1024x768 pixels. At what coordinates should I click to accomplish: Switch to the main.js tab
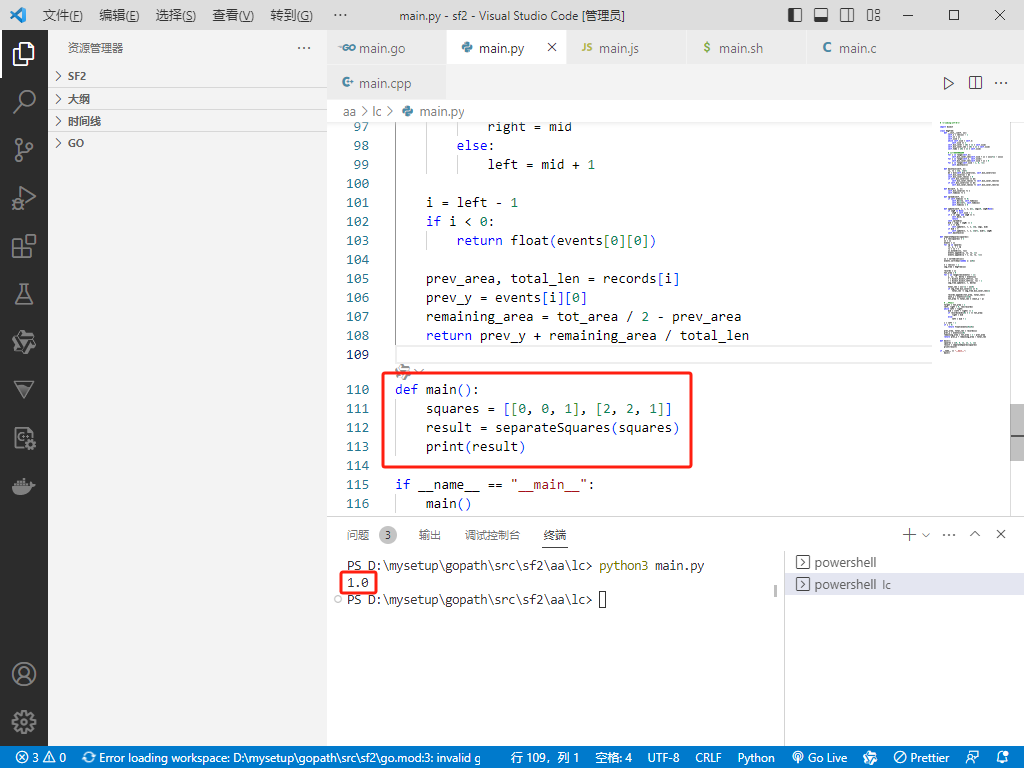(x=626, y=48)
